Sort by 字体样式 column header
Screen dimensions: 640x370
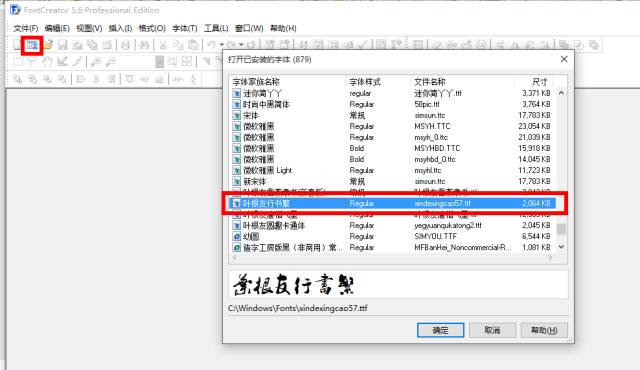pos(379,82)
